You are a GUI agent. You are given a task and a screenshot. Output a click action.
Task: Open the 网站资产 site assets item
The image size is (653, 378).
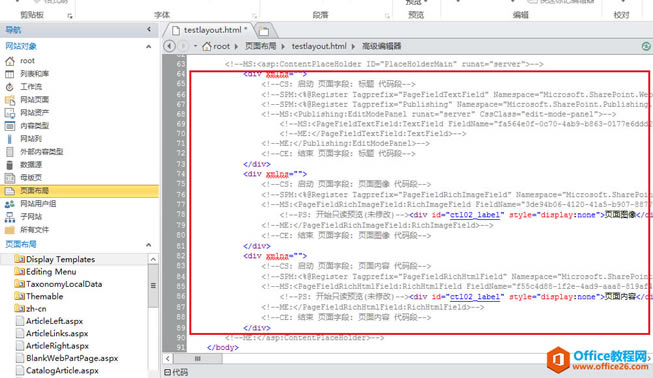[34, 112]
